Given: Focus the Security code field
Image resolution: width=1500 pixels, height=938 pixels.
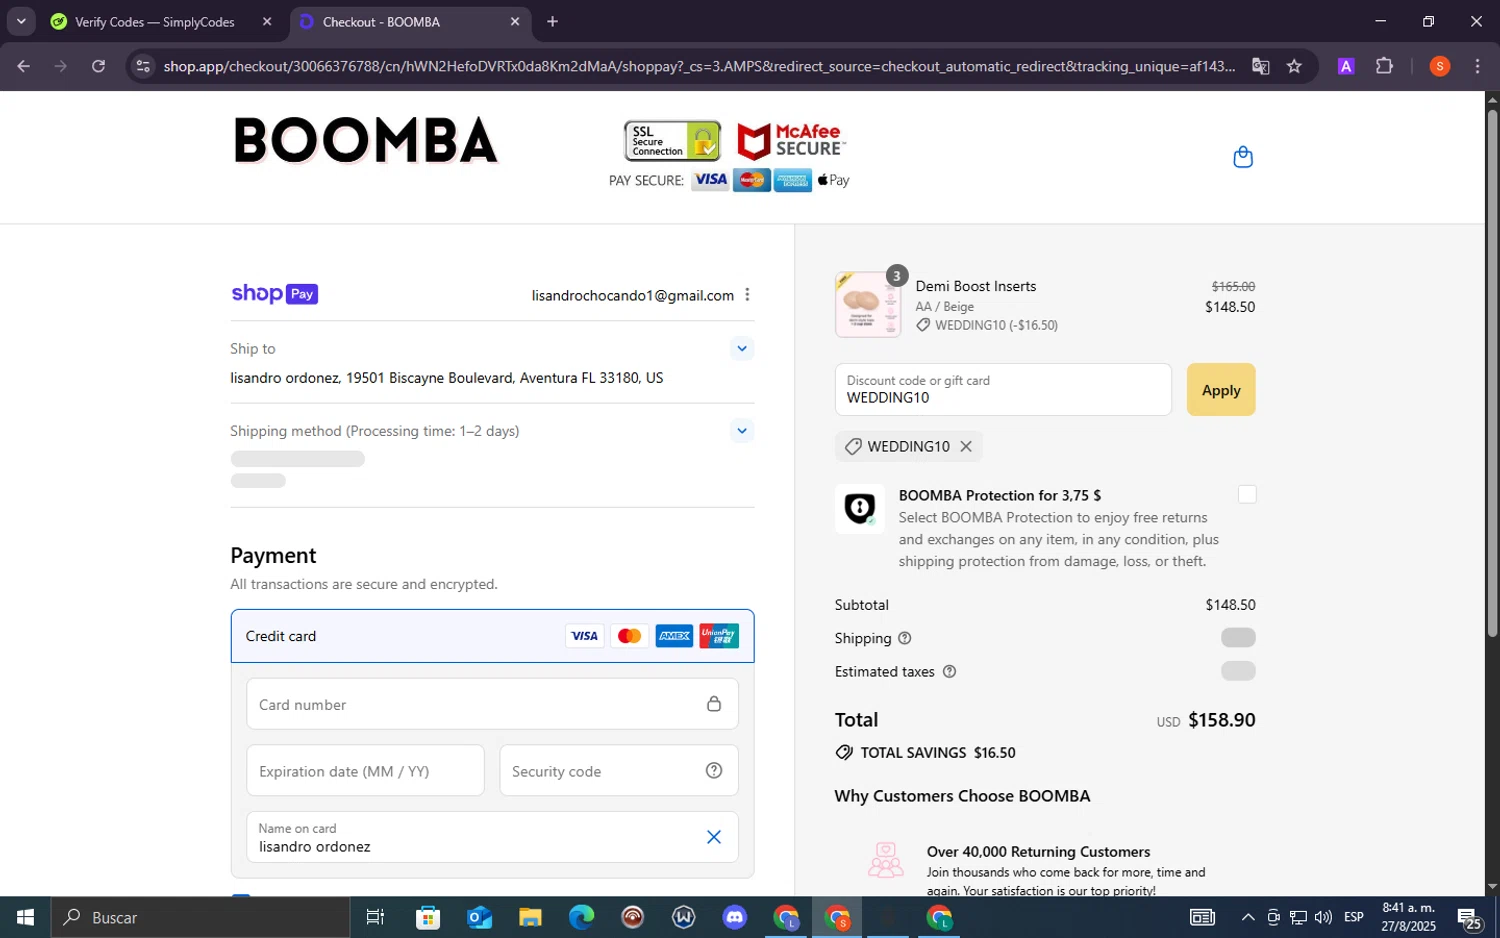Looking at the screenshot, I should pos(619,771).
